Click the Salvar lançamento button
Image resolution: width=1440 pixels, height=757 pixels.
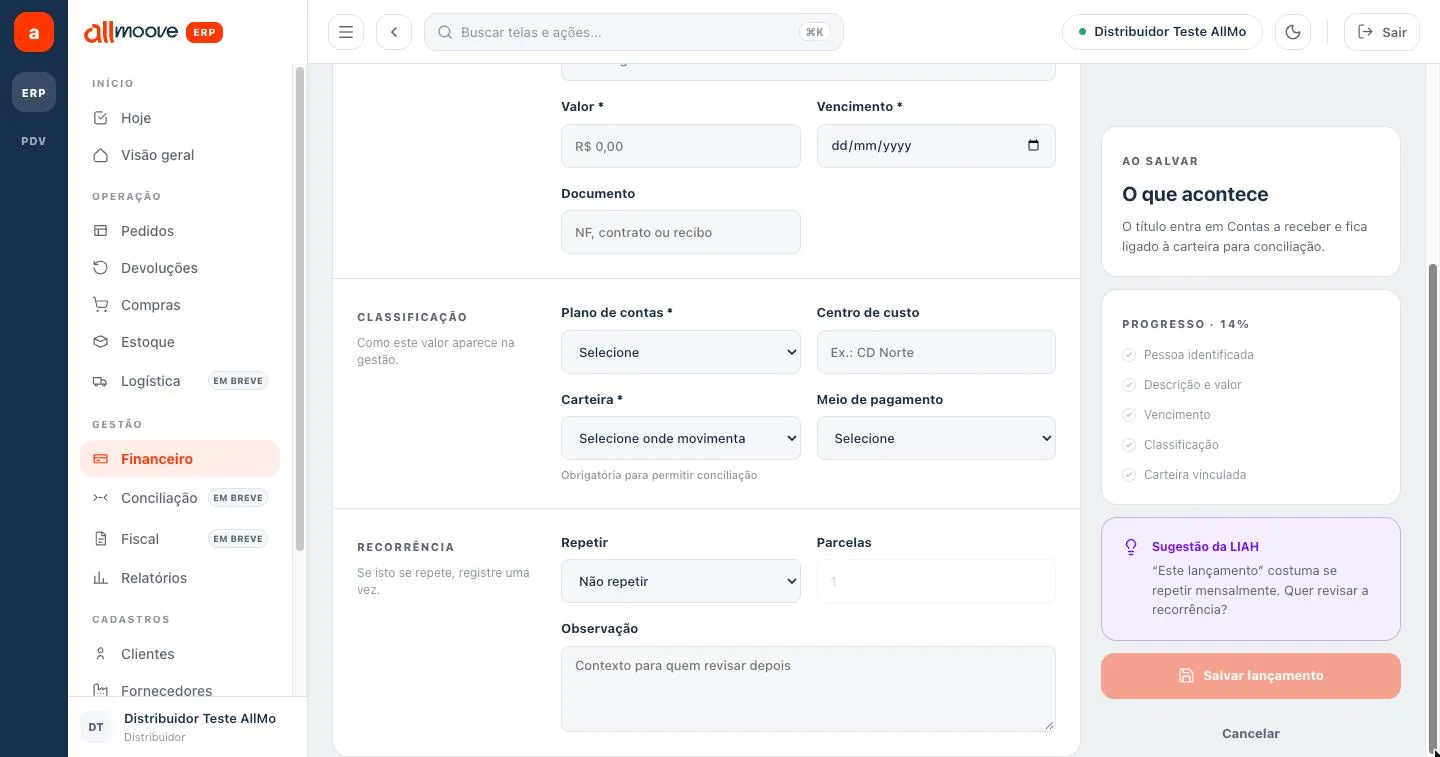click(1251, 676)
